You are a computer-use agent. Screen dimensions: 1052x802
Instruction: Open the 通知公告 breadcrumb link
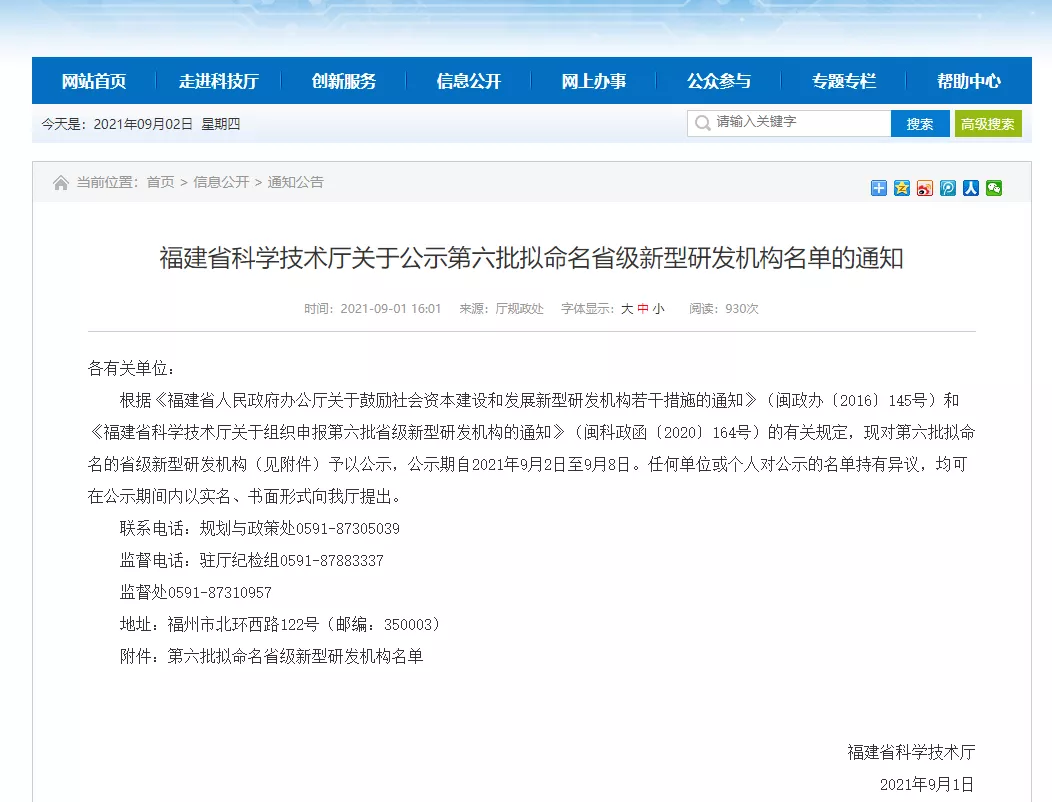click(x=295, y=183)
